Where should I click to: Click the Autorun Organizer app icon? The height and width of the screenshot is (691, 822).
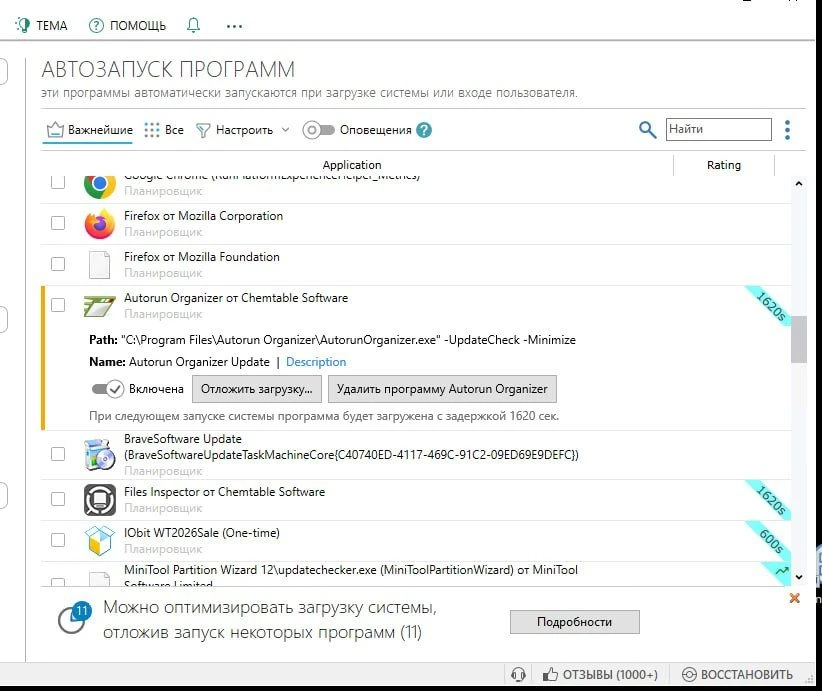[100, 306]
